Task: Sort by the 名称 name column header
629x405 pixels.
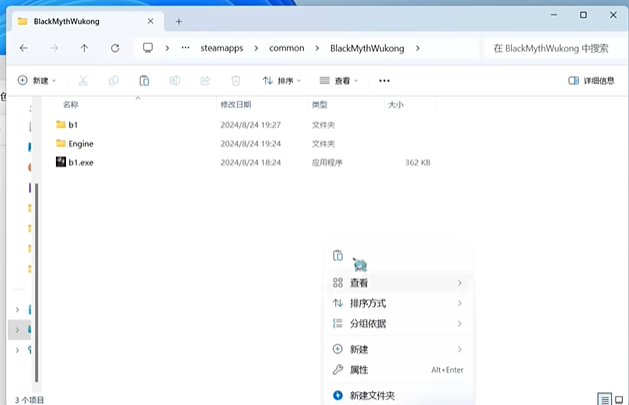Action: (71, 105)
